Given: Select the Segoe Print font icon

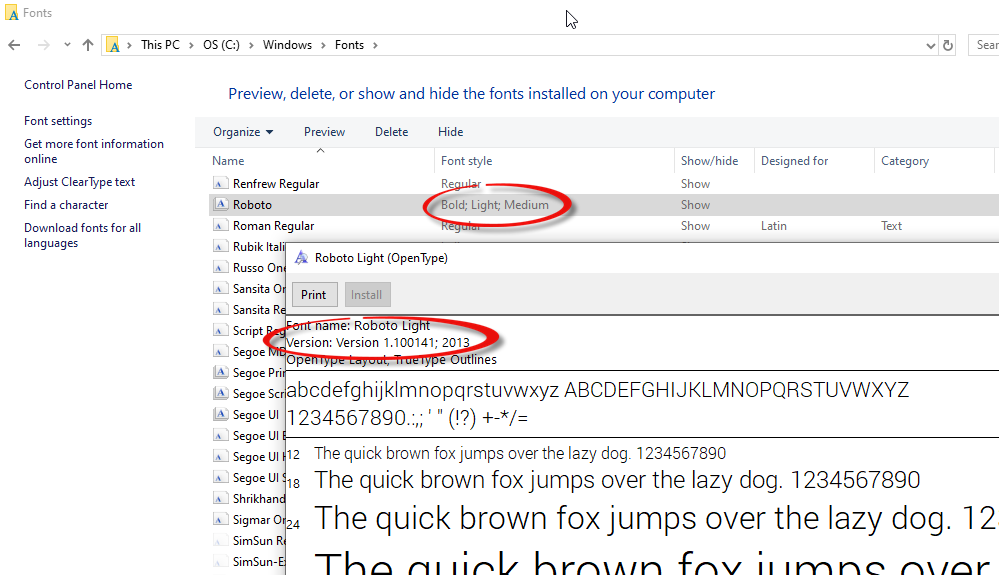Looking at the screenshot, I should (220, 373).
